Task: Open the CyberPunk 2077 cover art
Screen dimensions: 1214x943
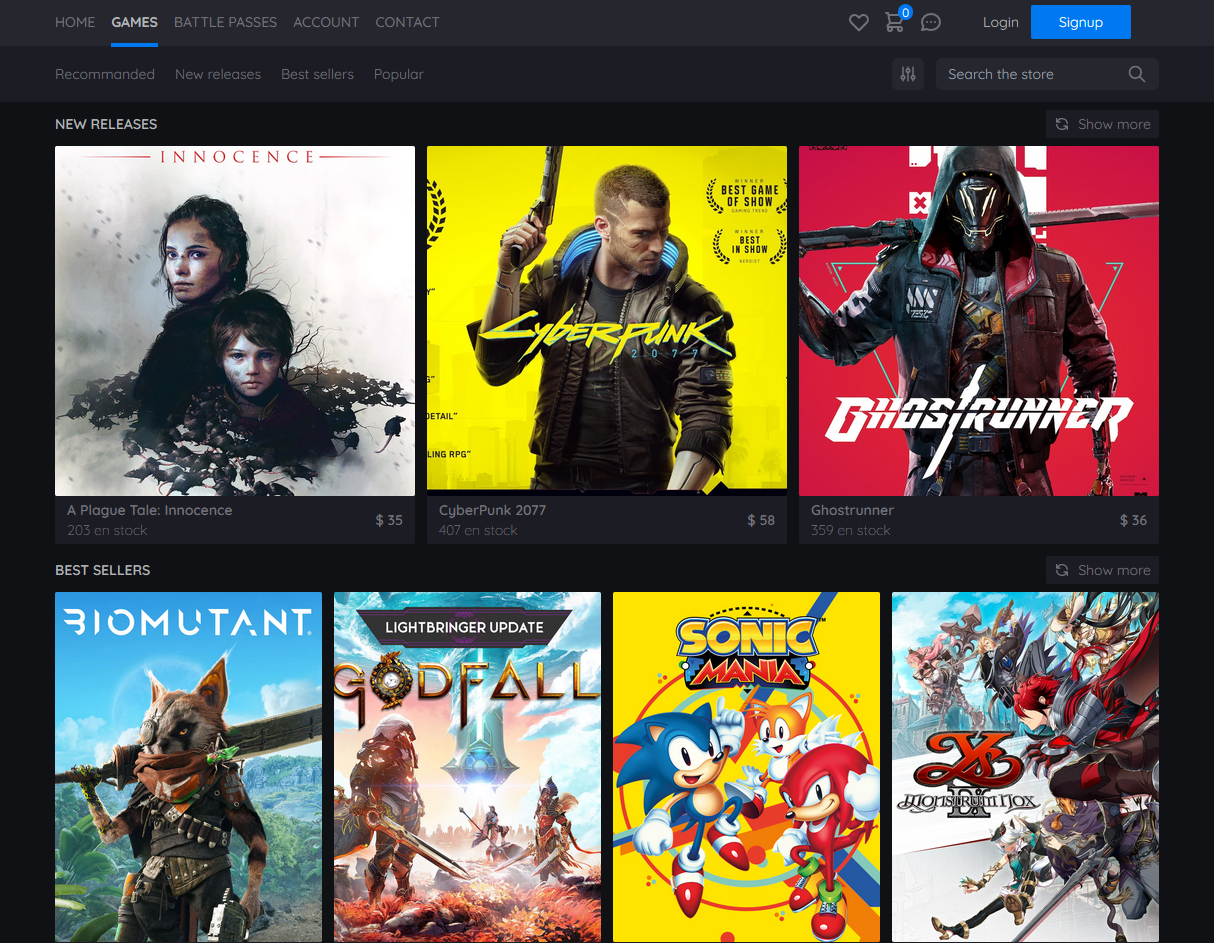Action: [607, 321]
